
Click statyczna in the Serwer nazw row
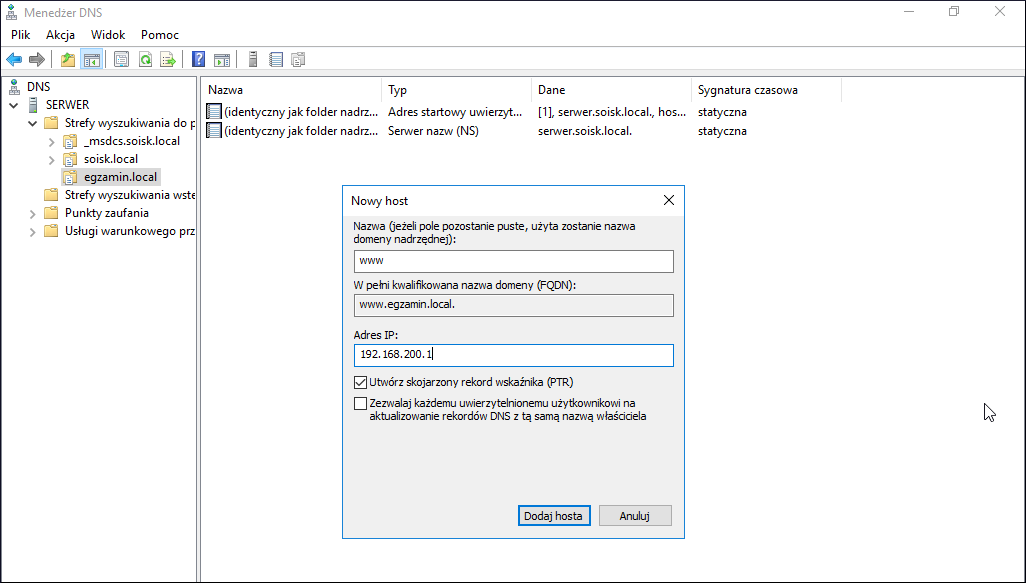[722, 131]
